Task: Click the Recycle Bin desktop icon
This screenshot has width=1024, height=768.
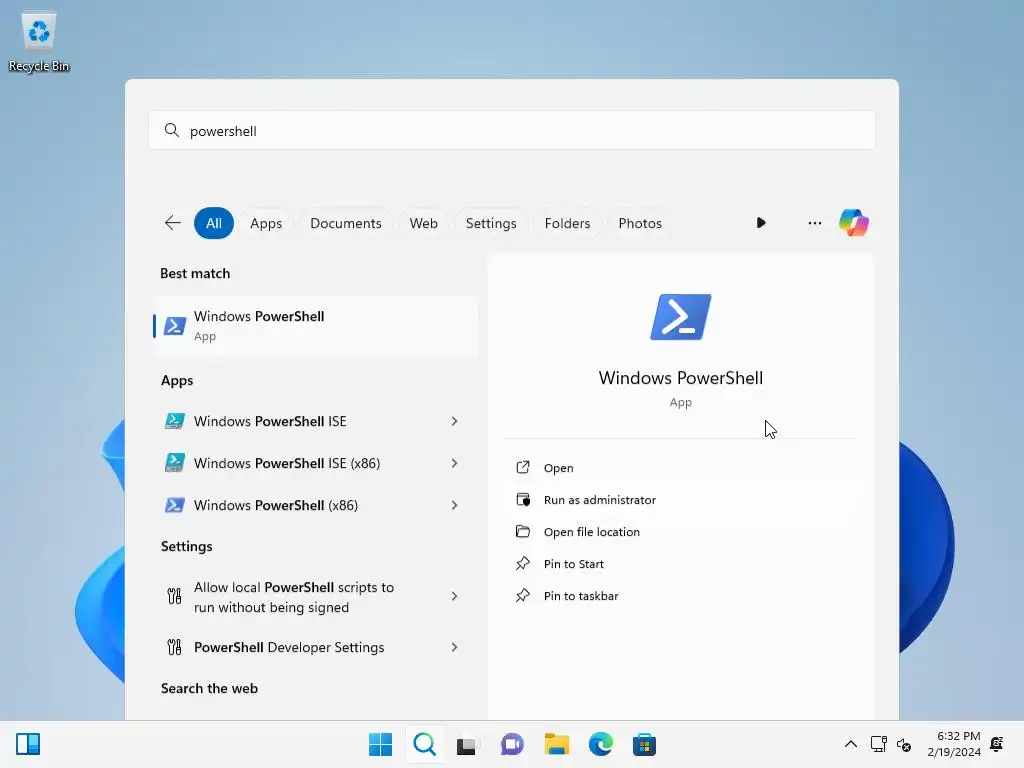Action: tap(39, 42)
